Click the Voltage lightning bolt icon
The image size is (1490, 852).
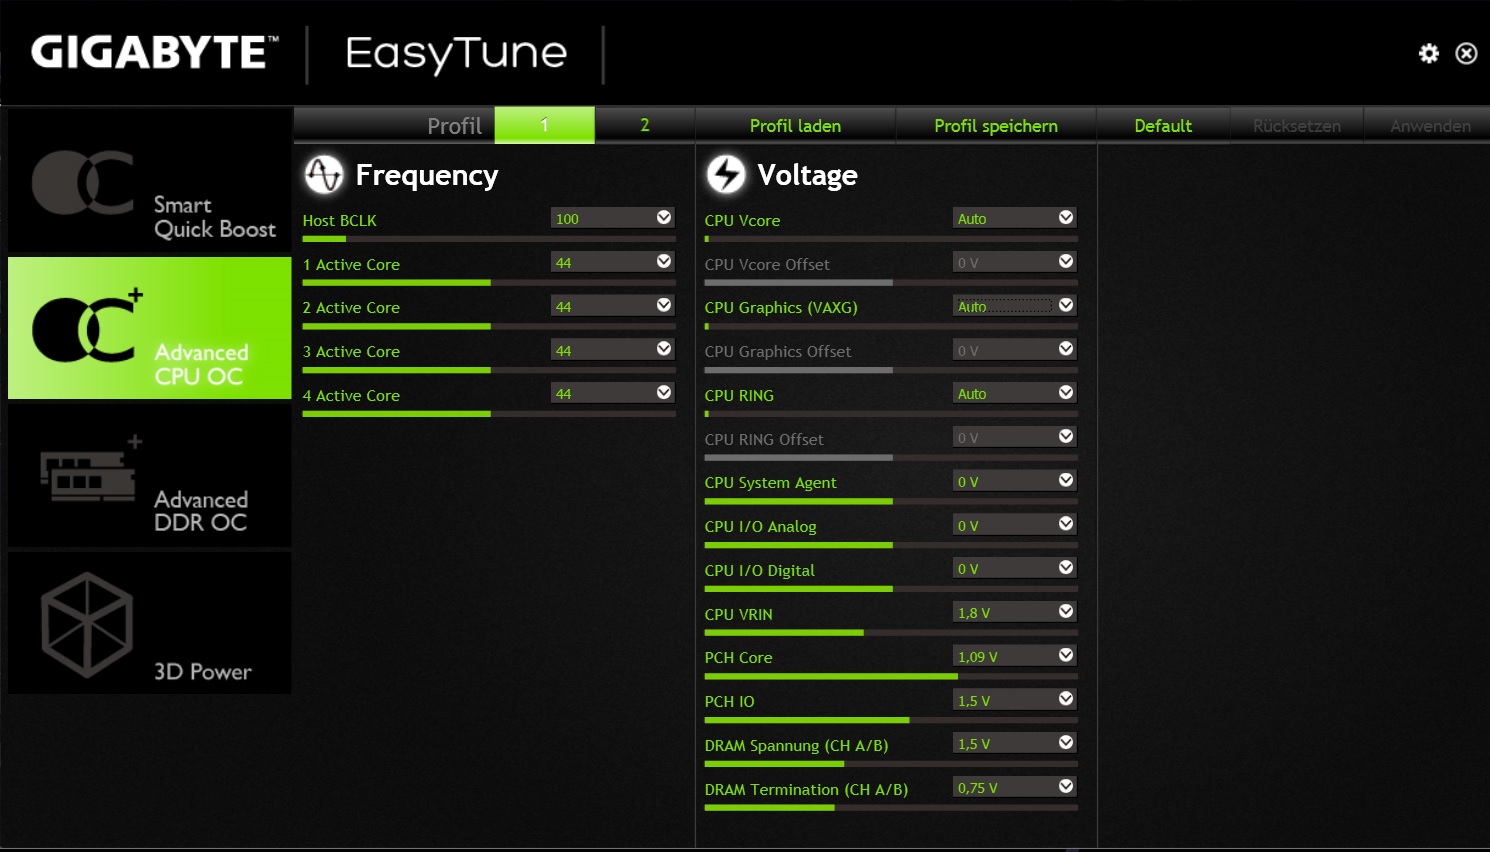[x=726, y=175]
